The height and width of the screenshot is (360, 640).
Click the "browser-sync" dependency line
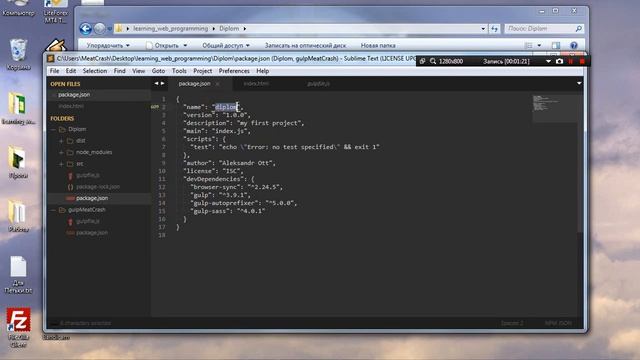pyautogui.click(x=236, y=187)
